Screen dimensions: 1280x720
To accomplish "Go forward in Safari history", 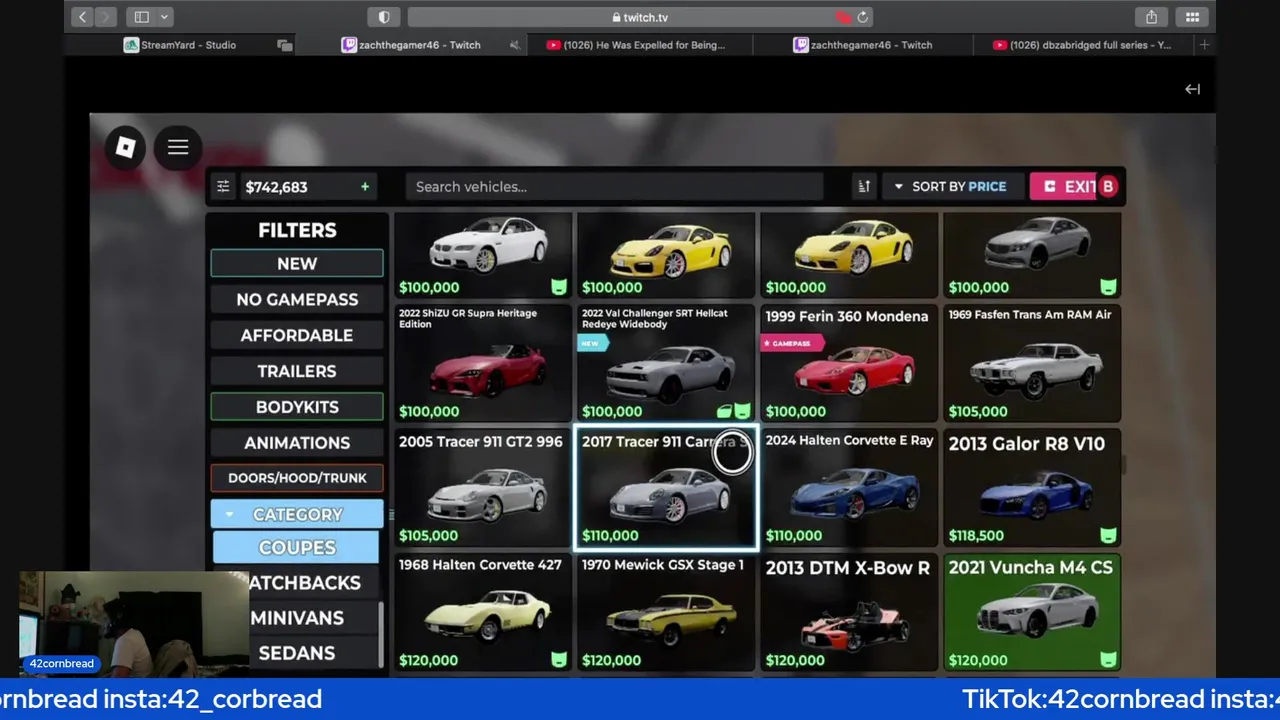I will [106, 17].
